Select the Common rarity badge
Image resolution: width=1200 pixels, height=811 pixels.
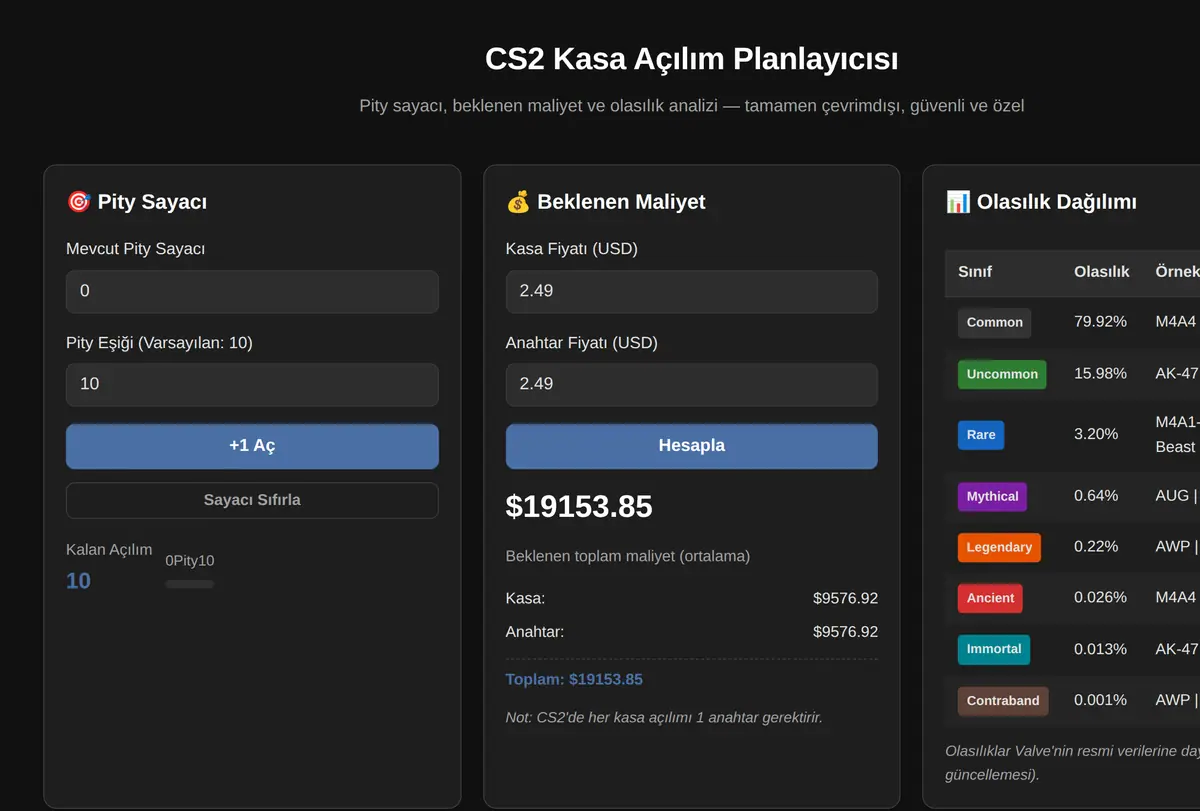click(x=994, y=322)
